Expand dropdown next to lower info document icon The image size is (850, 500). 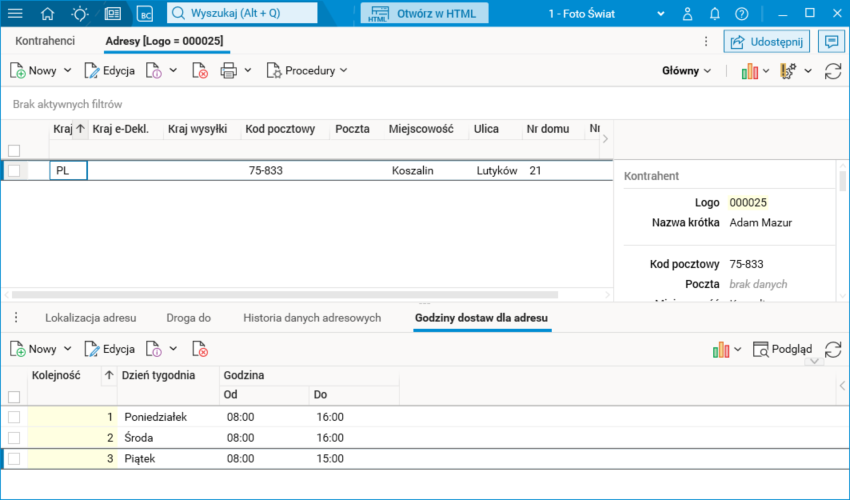(173, 349)
